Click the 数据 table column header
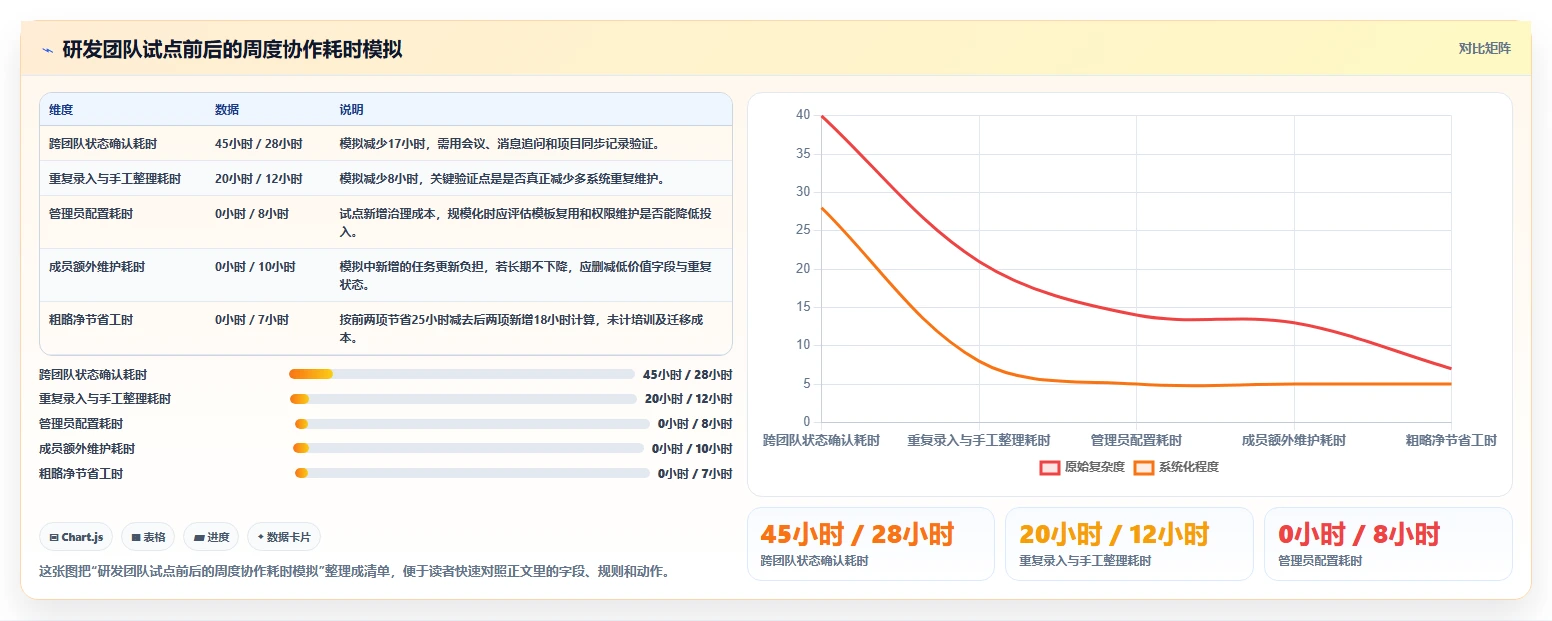The width and height of the screenshot is (1552, 621). (x=227, y=110)
